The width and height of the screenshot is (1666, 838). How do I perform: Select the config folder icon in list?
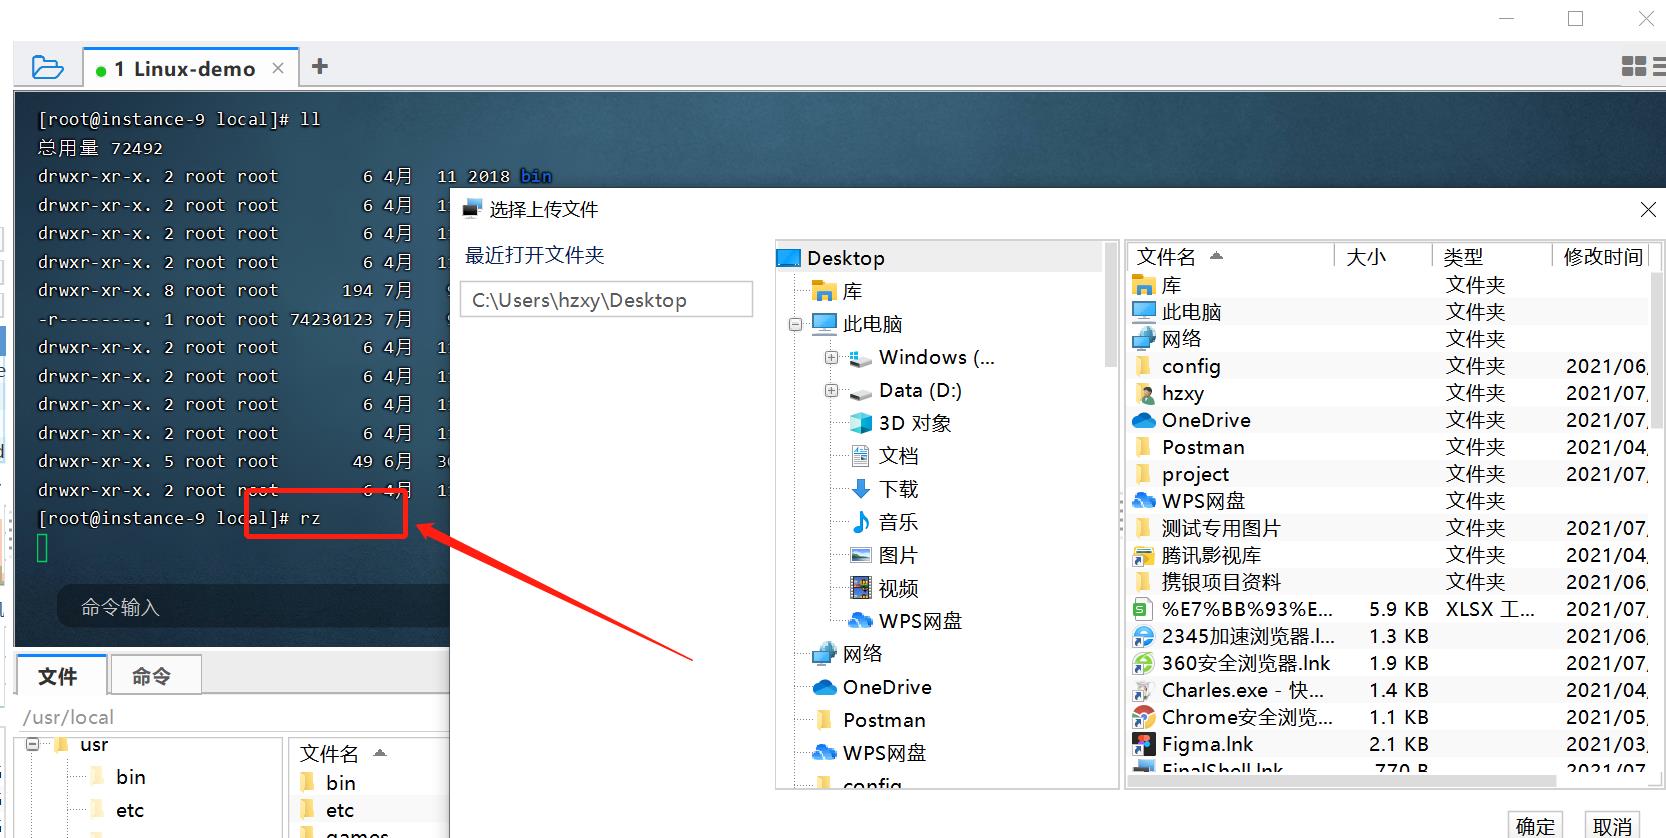pyautogui.click(x=1143, y=366)
